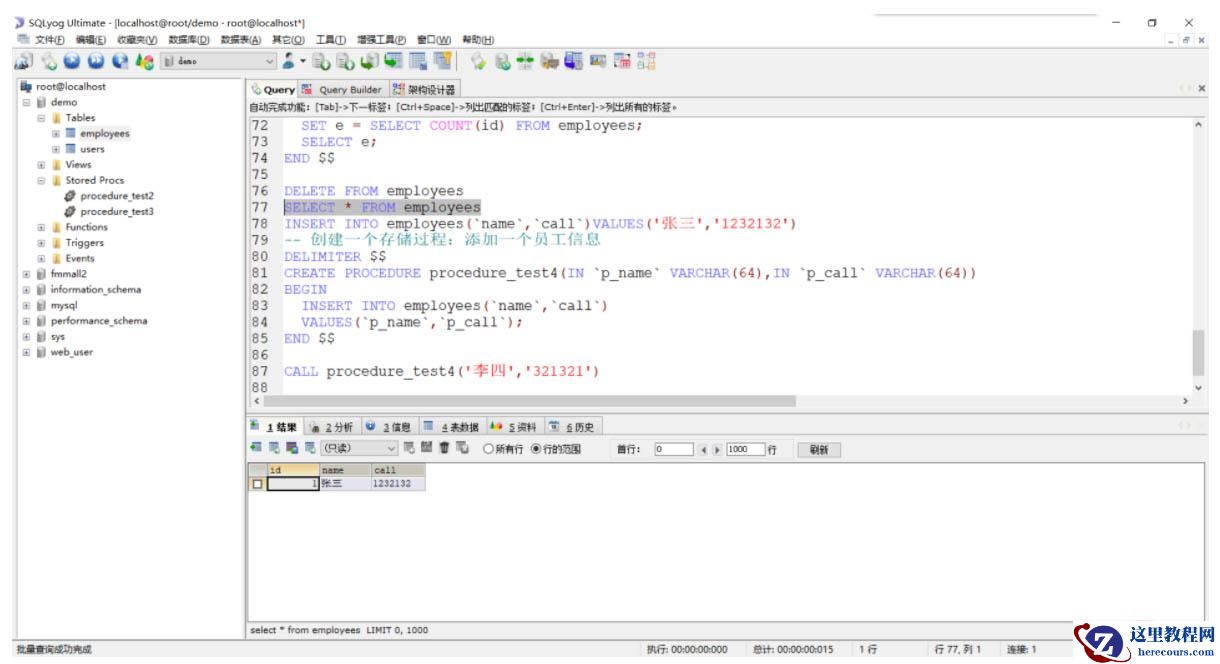Tick the checkbox on the 张三 row
1220x664 pixels.
(258, 484)
